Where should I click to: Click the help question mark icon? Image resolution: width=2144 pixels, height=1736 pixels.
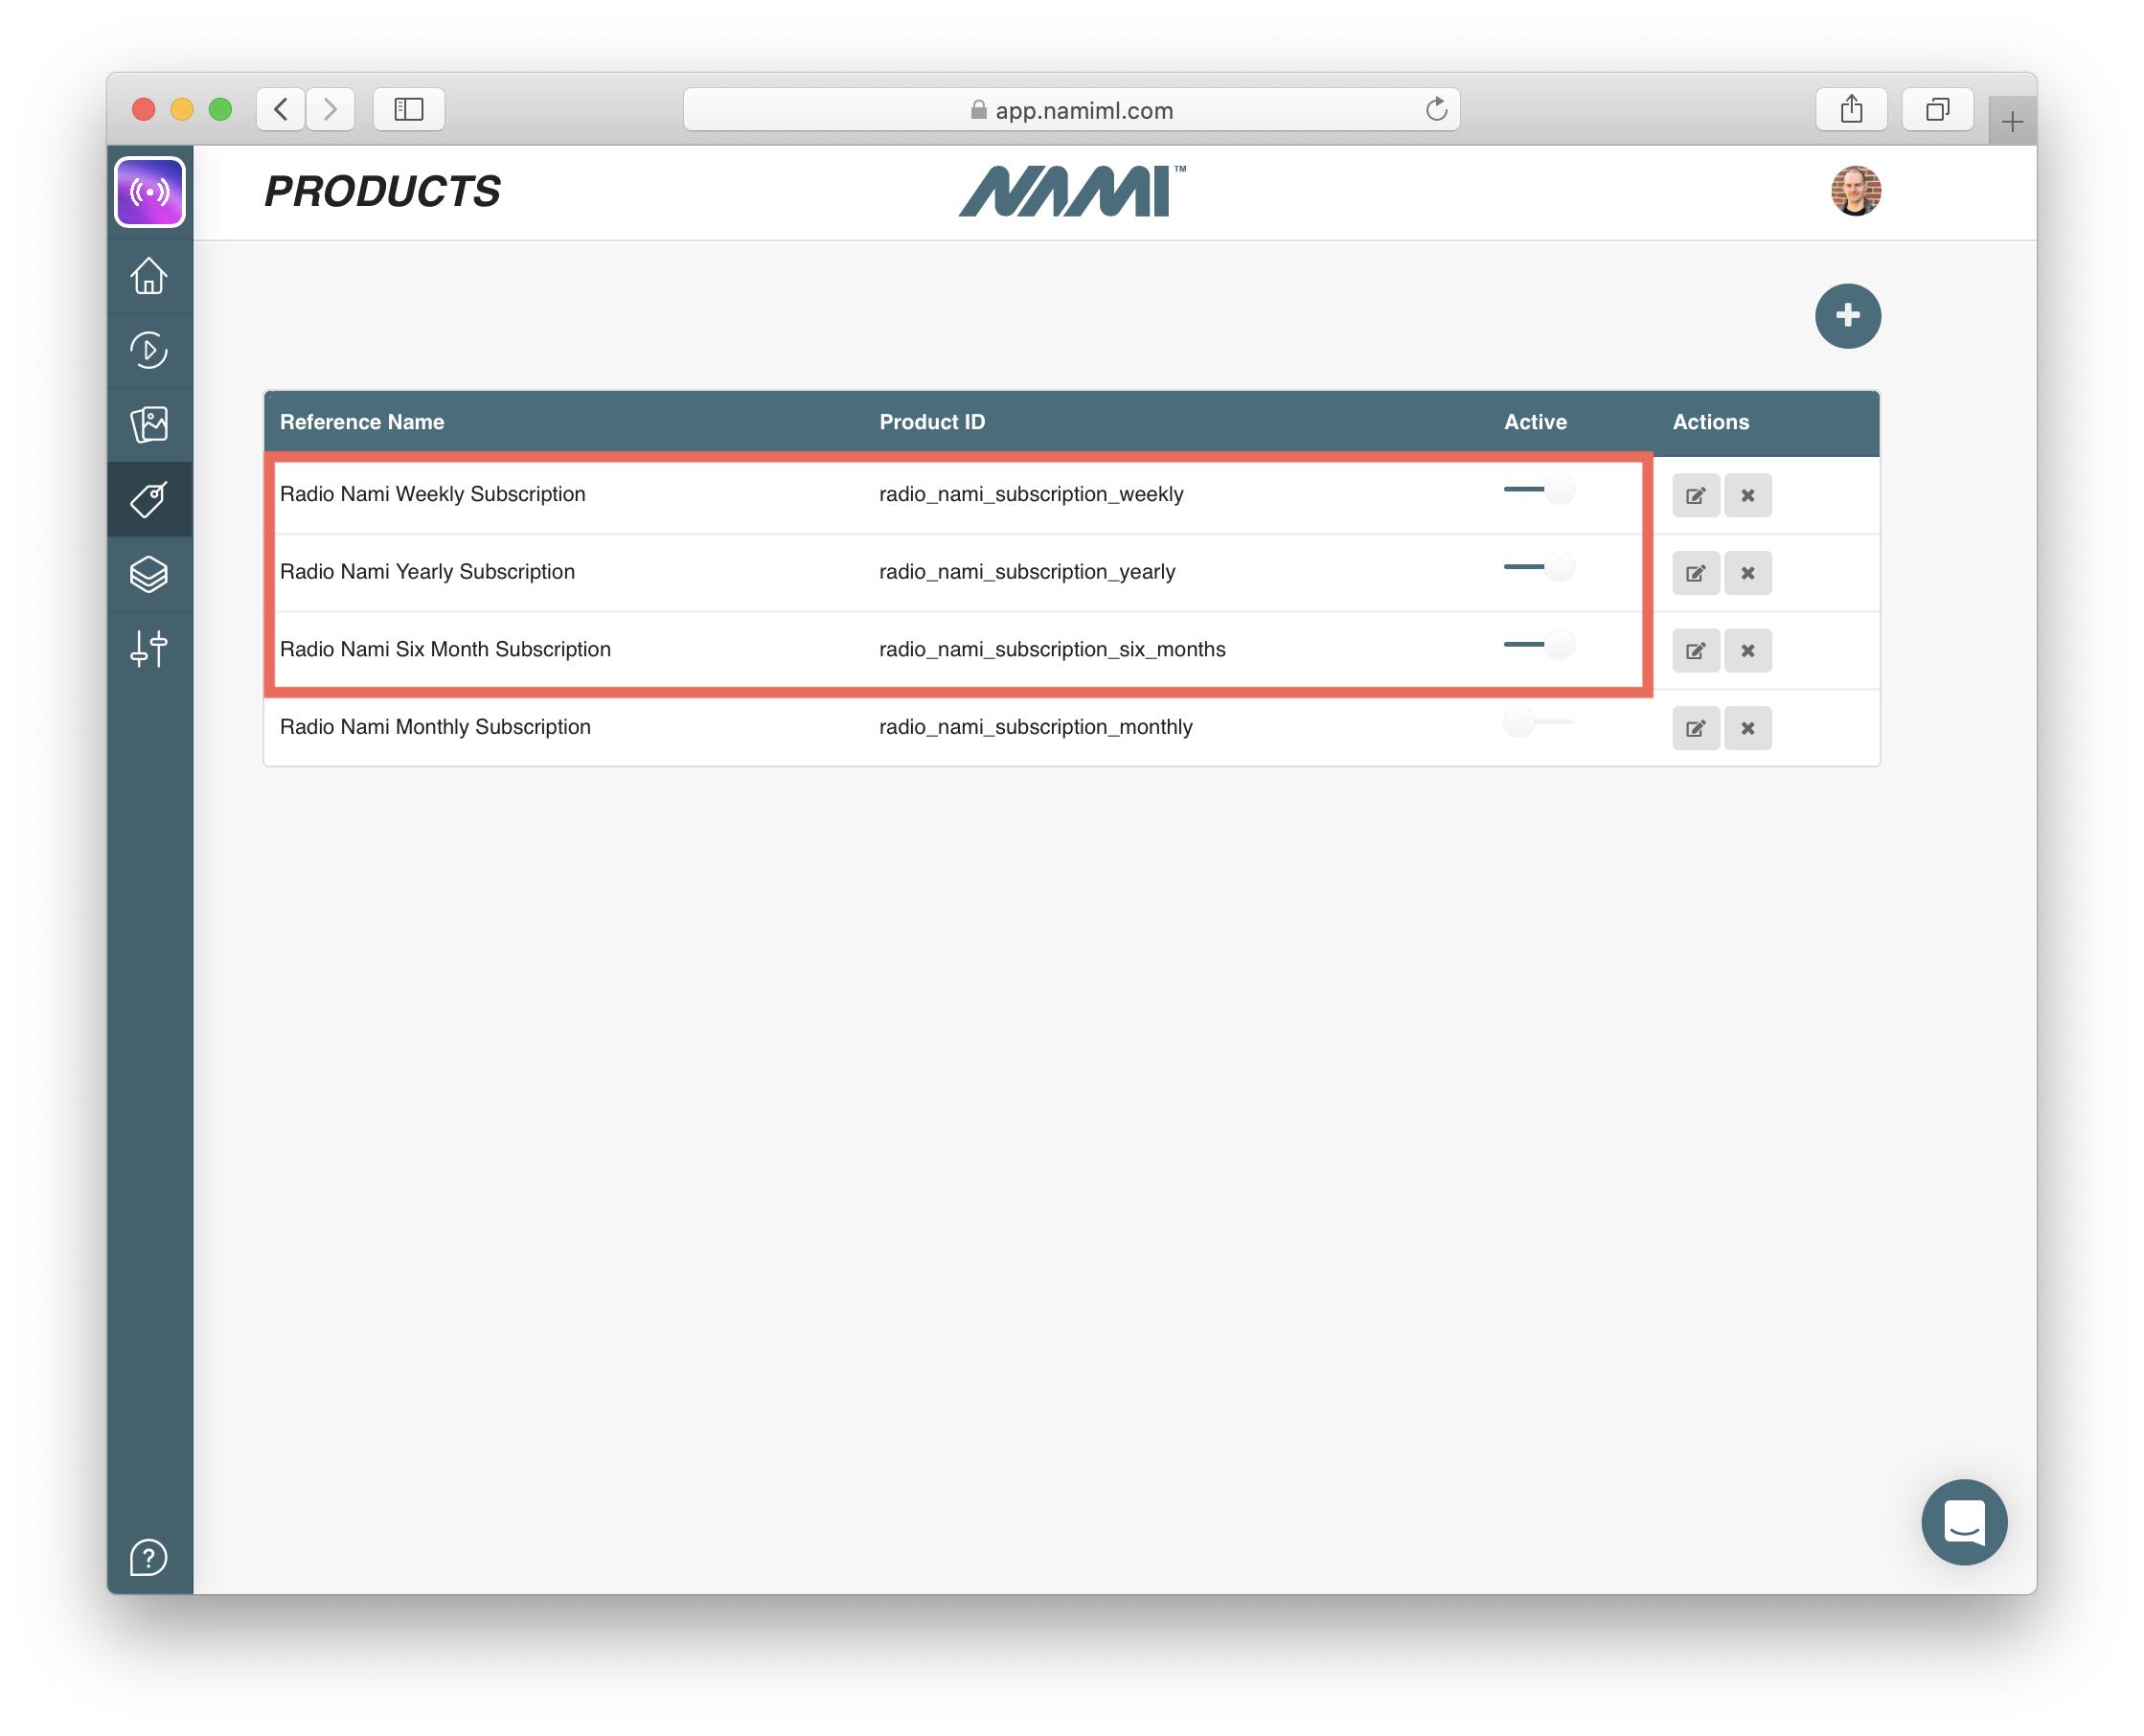[x=149, y=1557]
